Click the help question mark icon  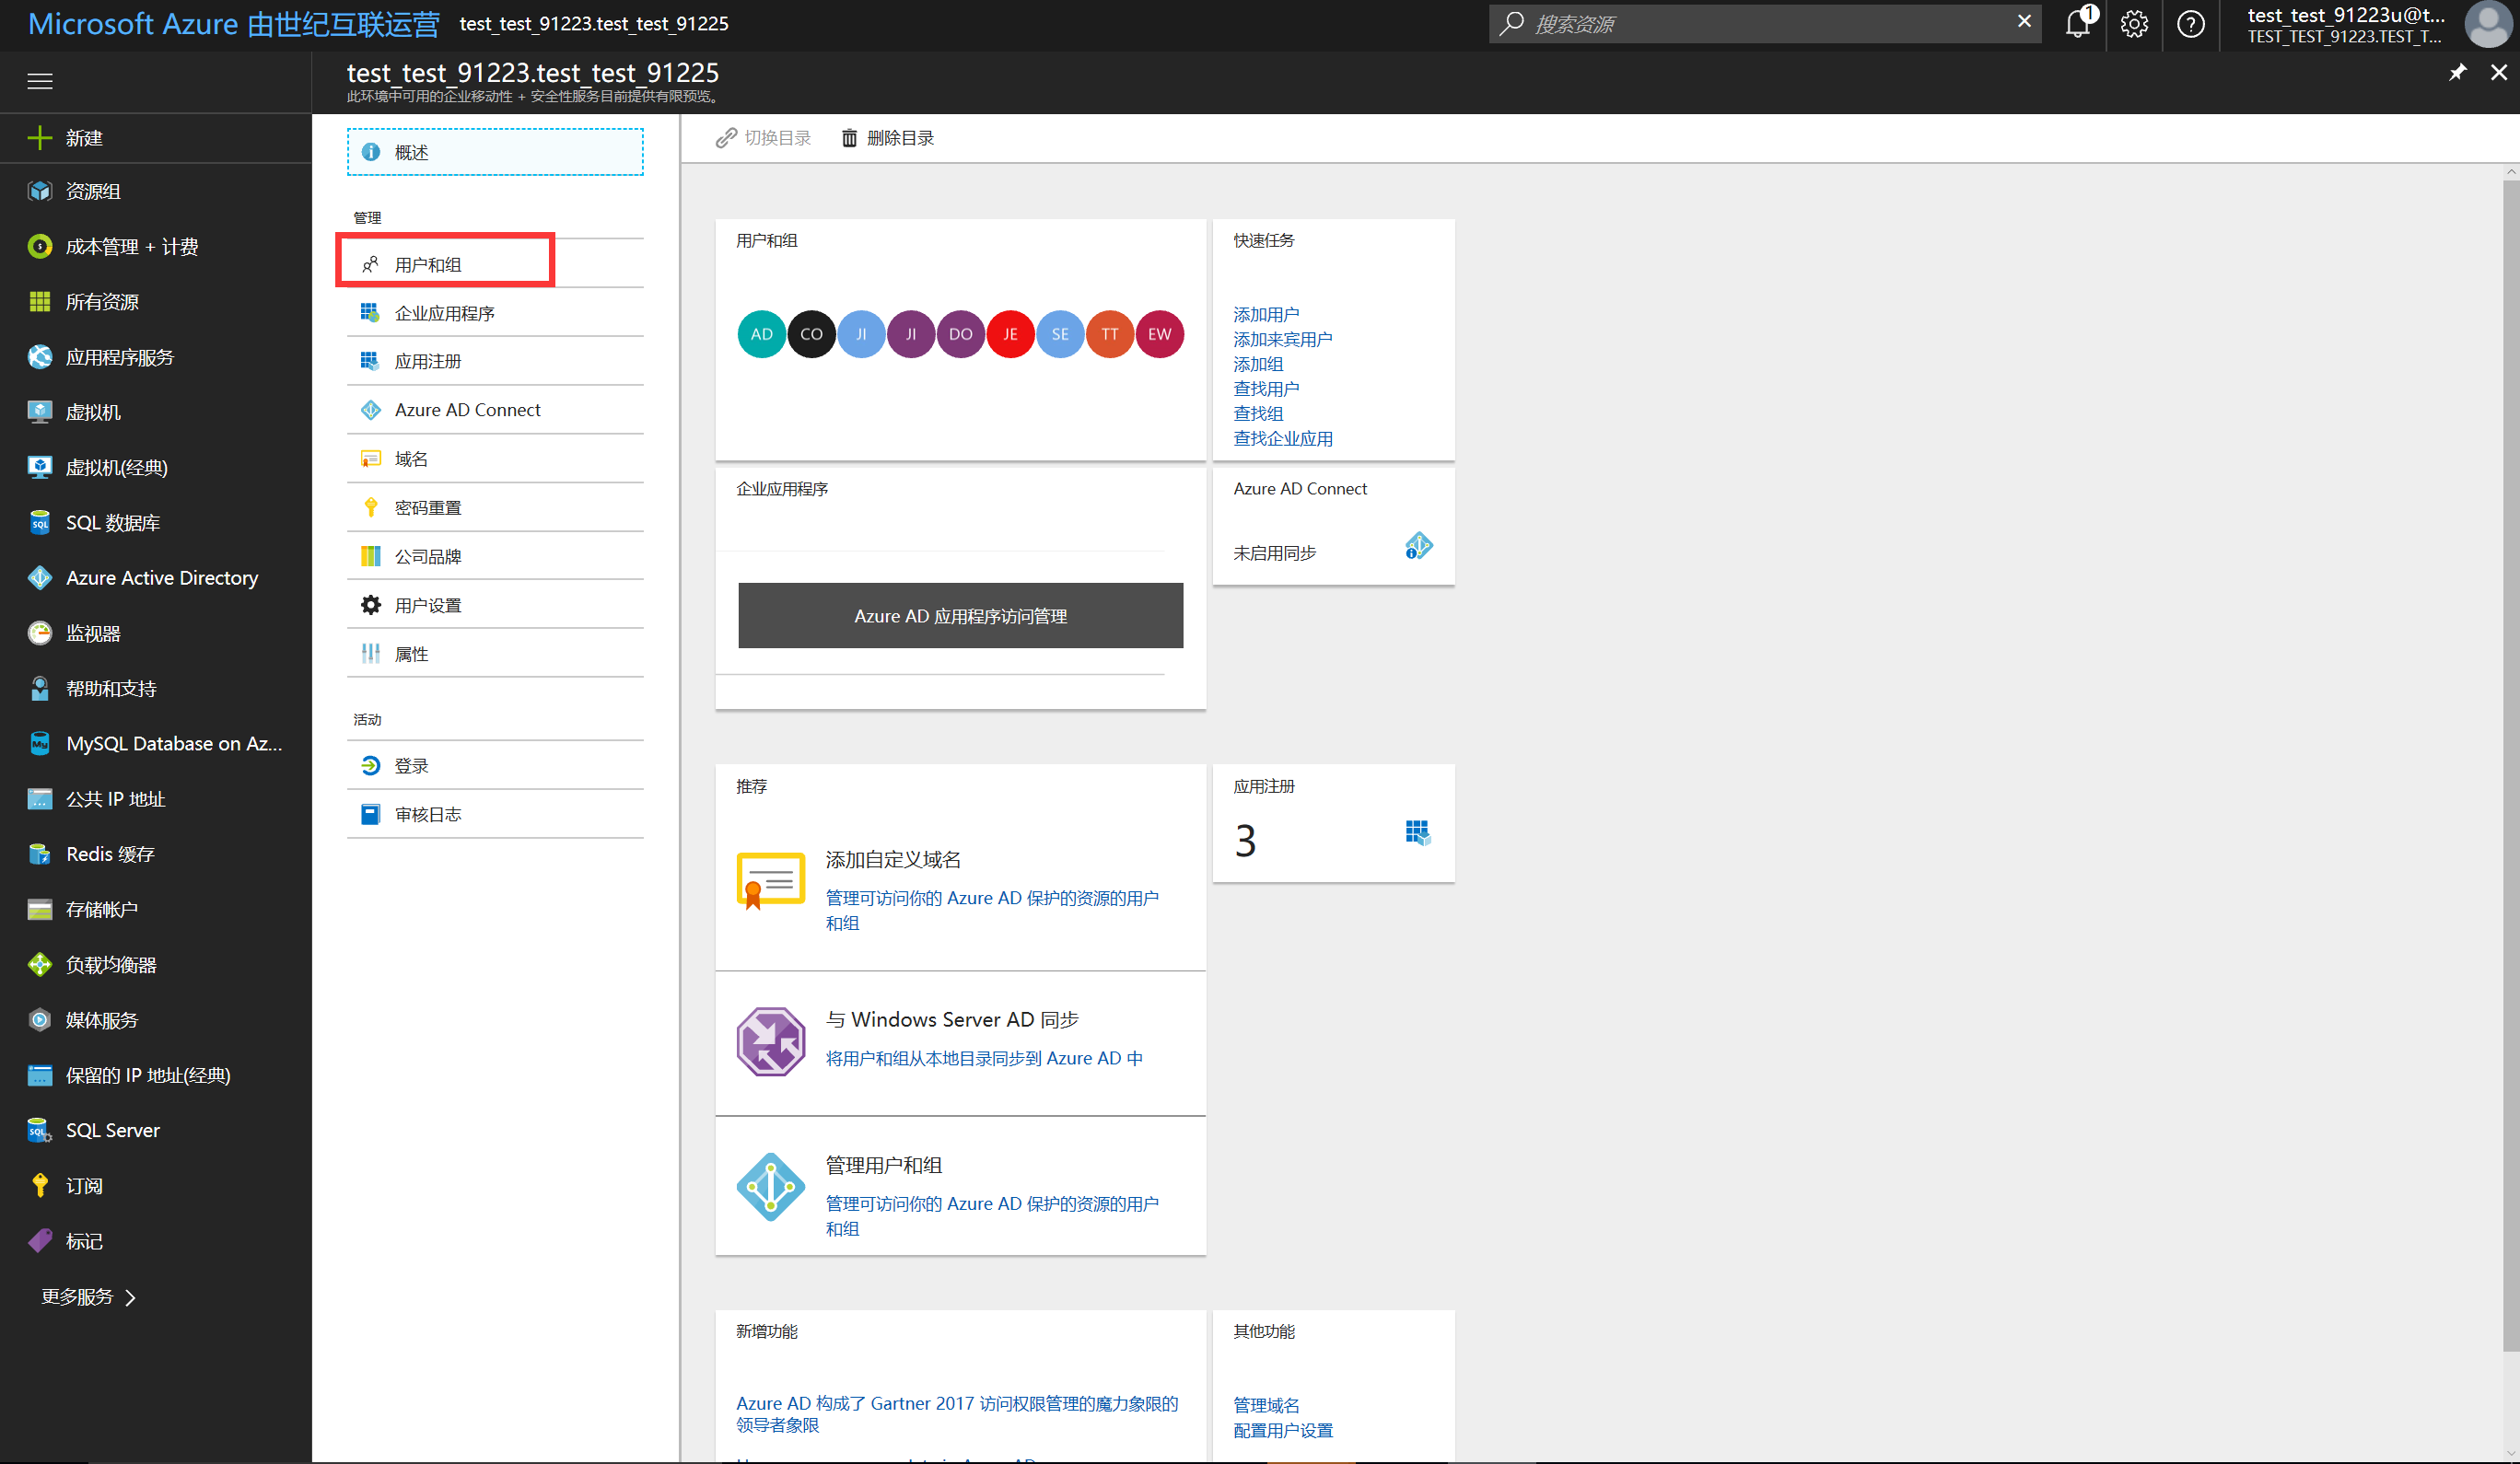2190,24
